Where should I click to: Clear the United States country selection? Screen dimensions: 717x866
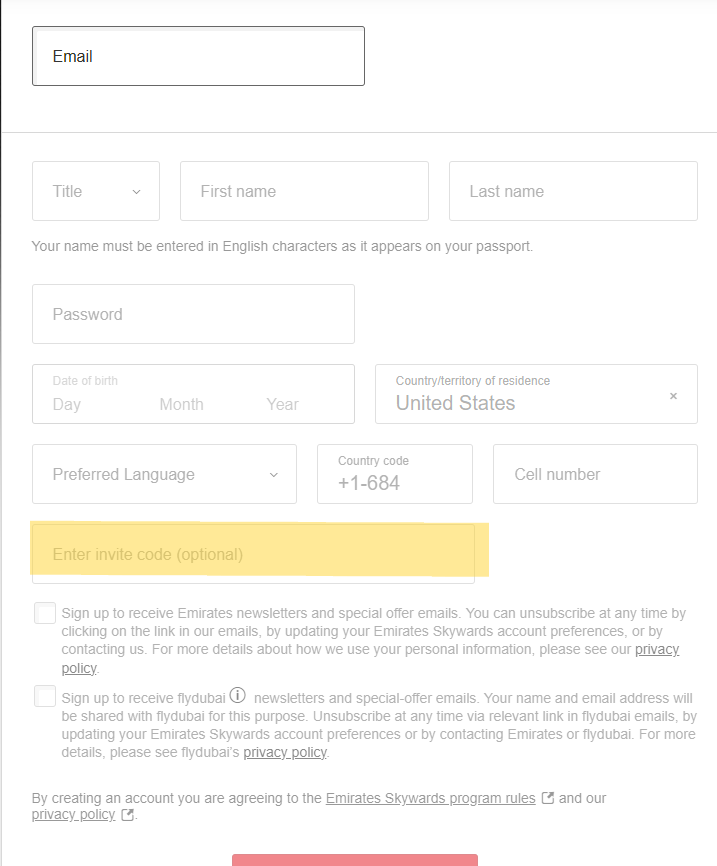click(673, 396)
